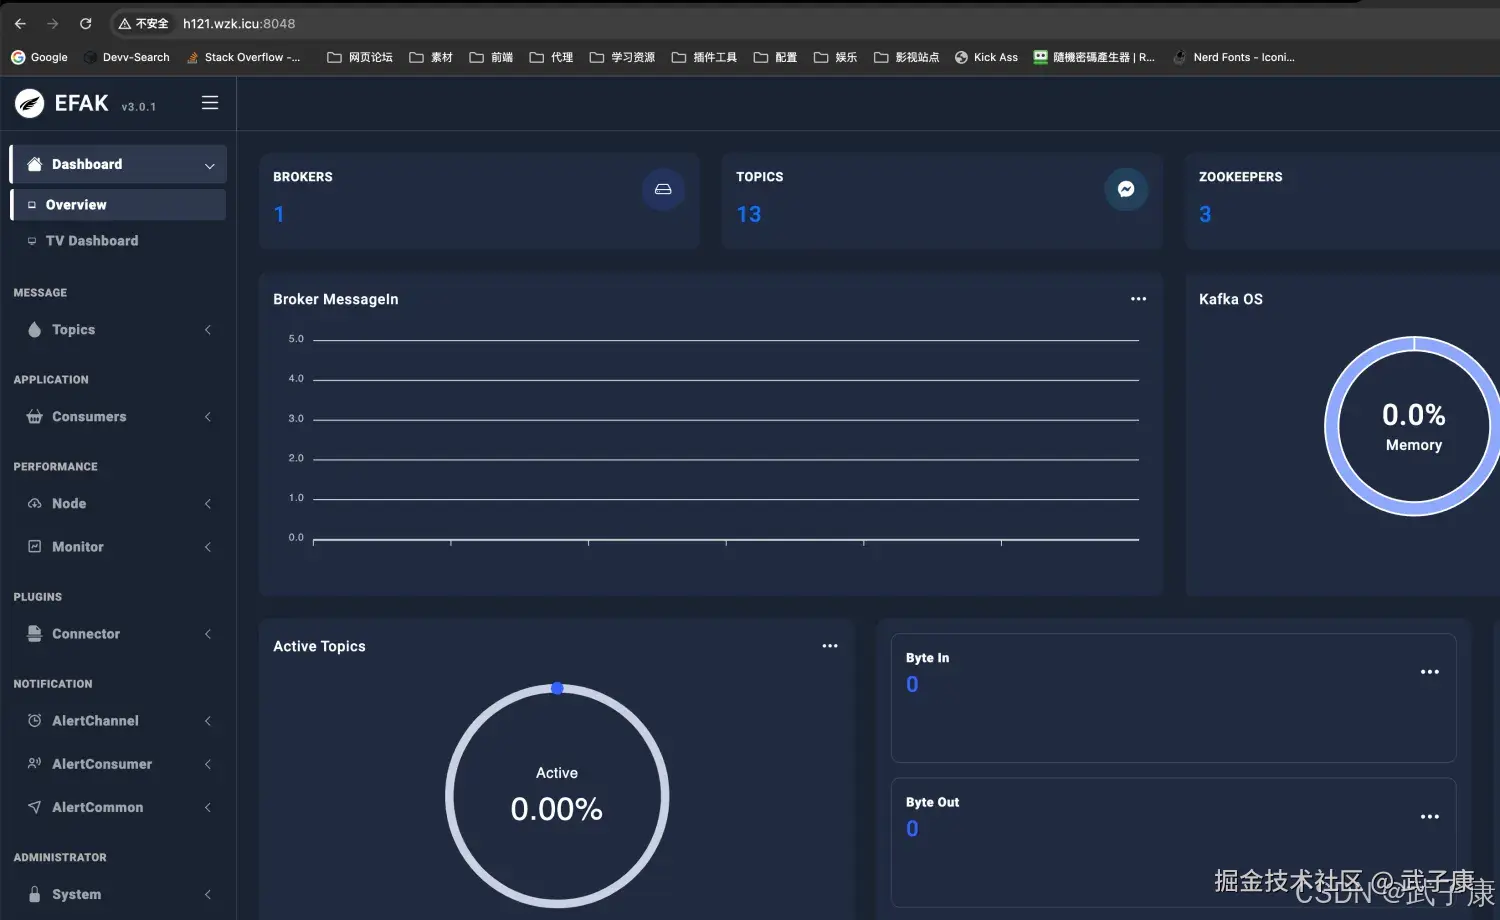
Task: Open Byte Out options ellipsis
Action: click(1430, 817)
